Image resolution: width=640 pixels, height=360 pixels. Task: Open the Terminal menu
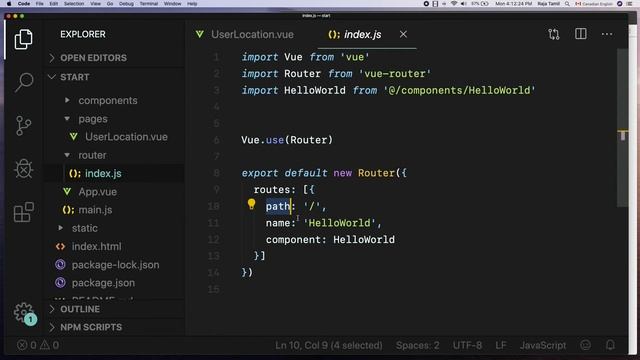149,4
